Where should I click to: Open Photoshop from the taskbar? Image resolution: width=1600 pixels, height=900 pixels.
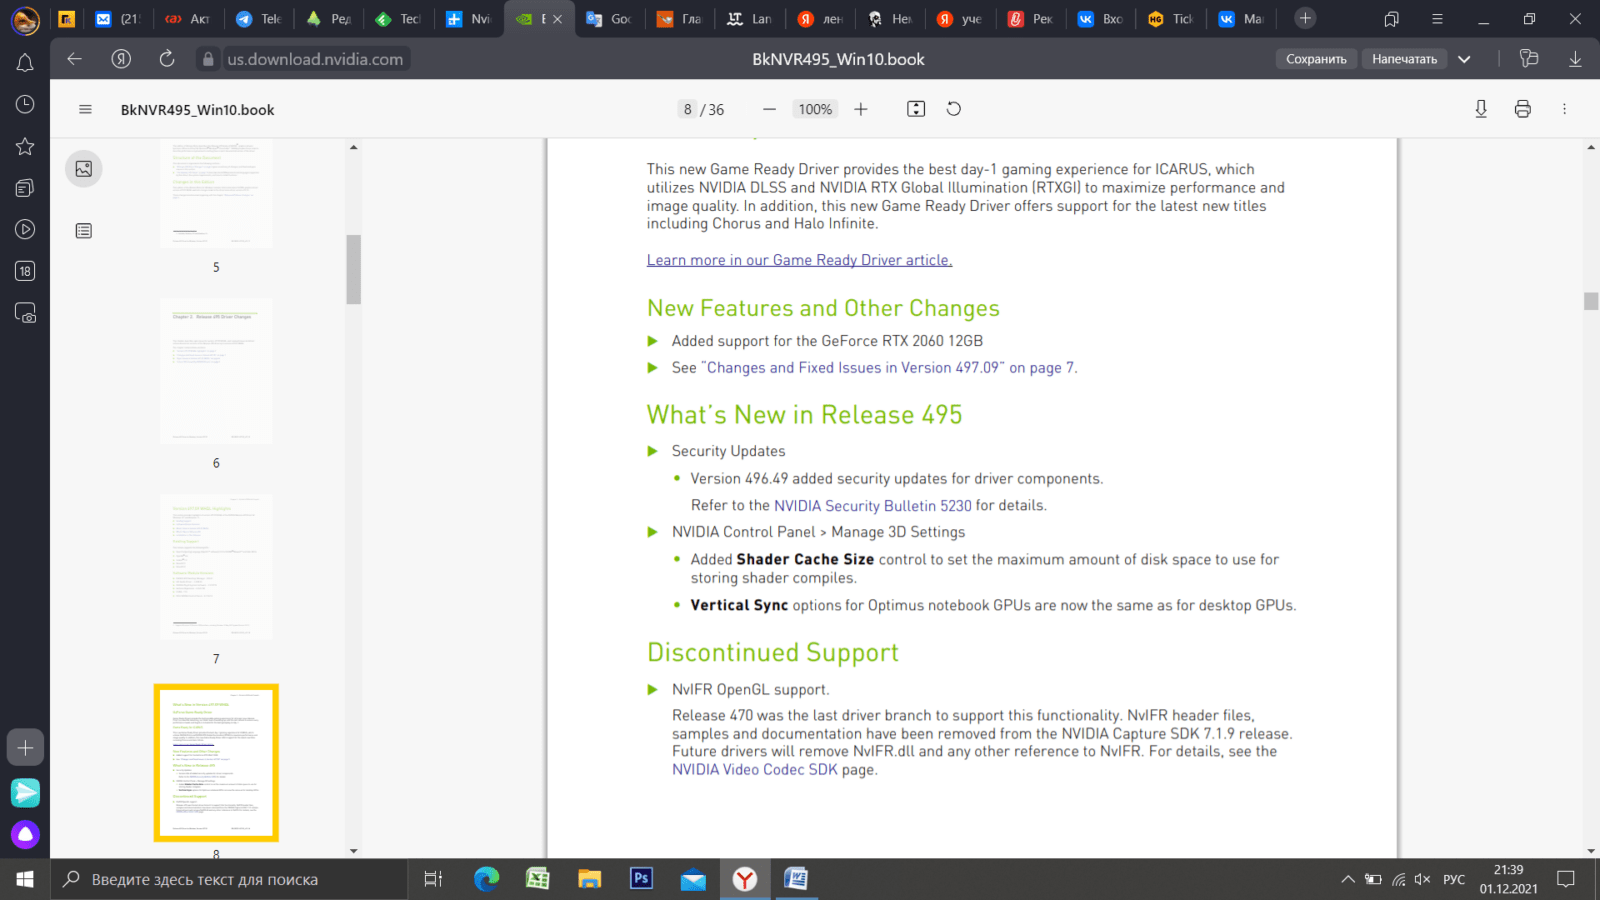coord(641,879)
